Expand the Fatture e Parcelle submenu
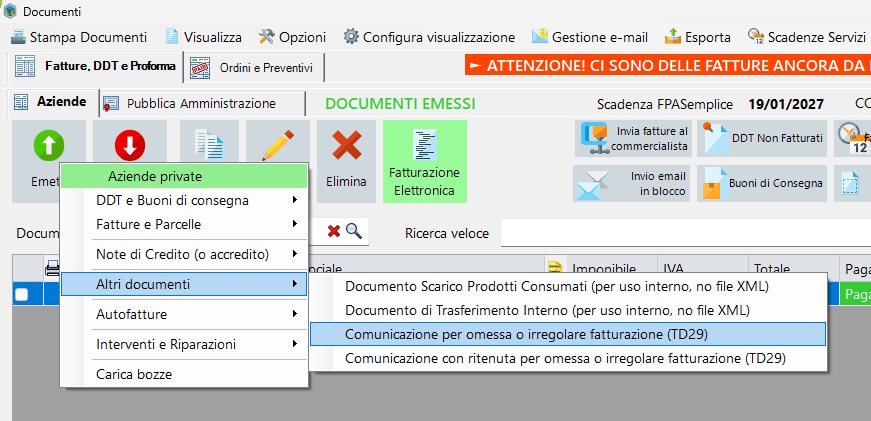The image size is (871, 421). pos(183,225)
